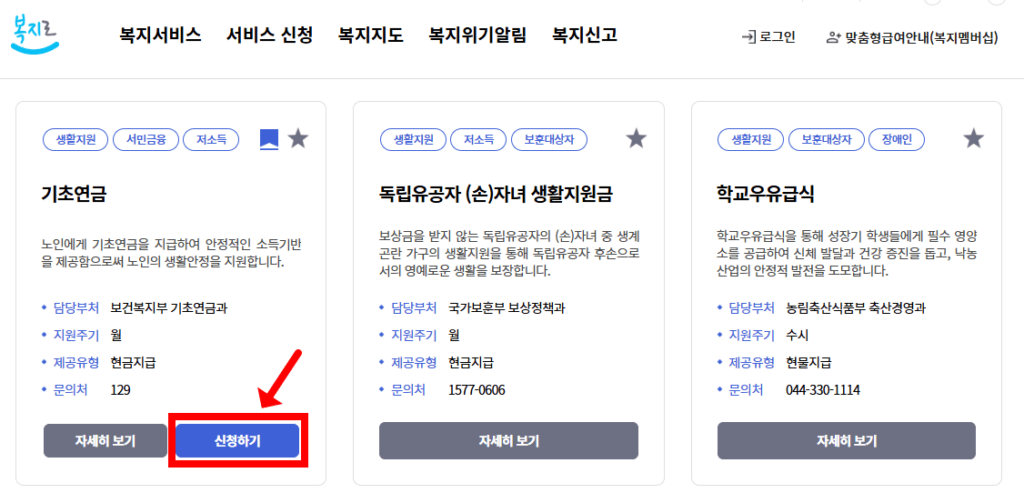Open the 서비스 신청 menu
Viewport: 1024px width, 503px height.
click(269, 36)
